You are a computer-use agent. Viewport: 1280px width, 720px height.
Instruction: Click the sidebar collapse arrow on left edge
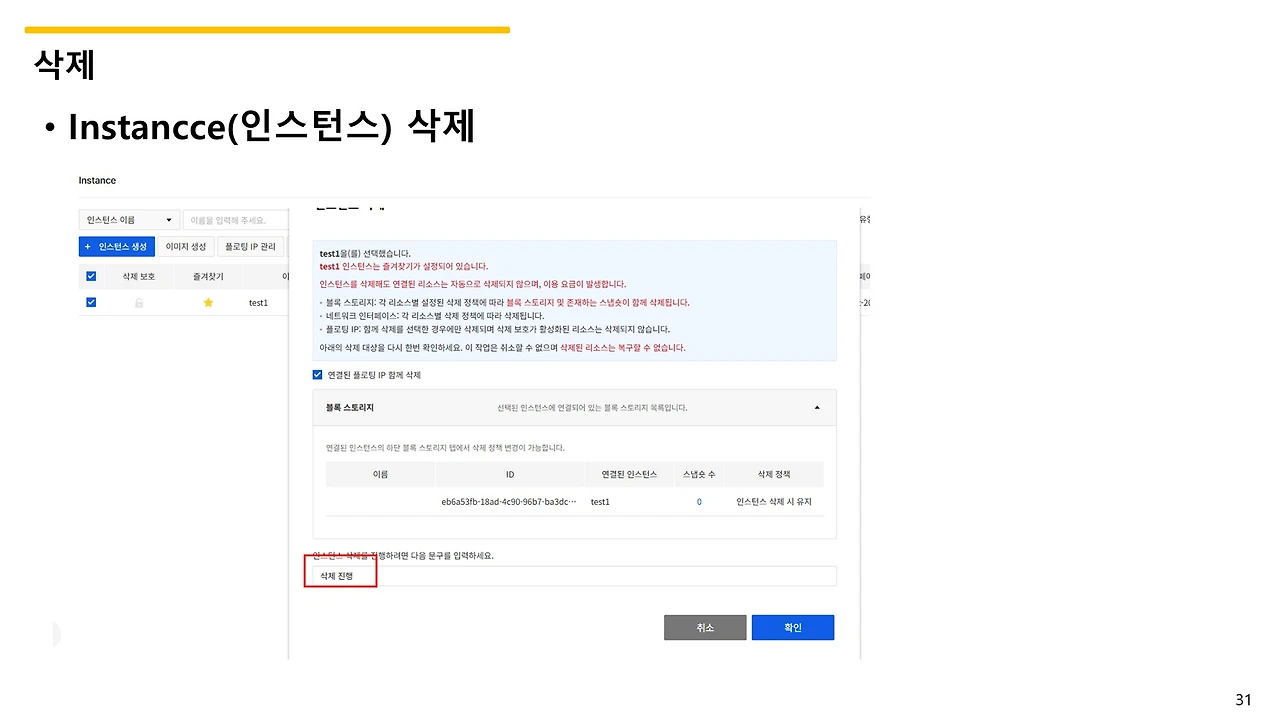56,634
